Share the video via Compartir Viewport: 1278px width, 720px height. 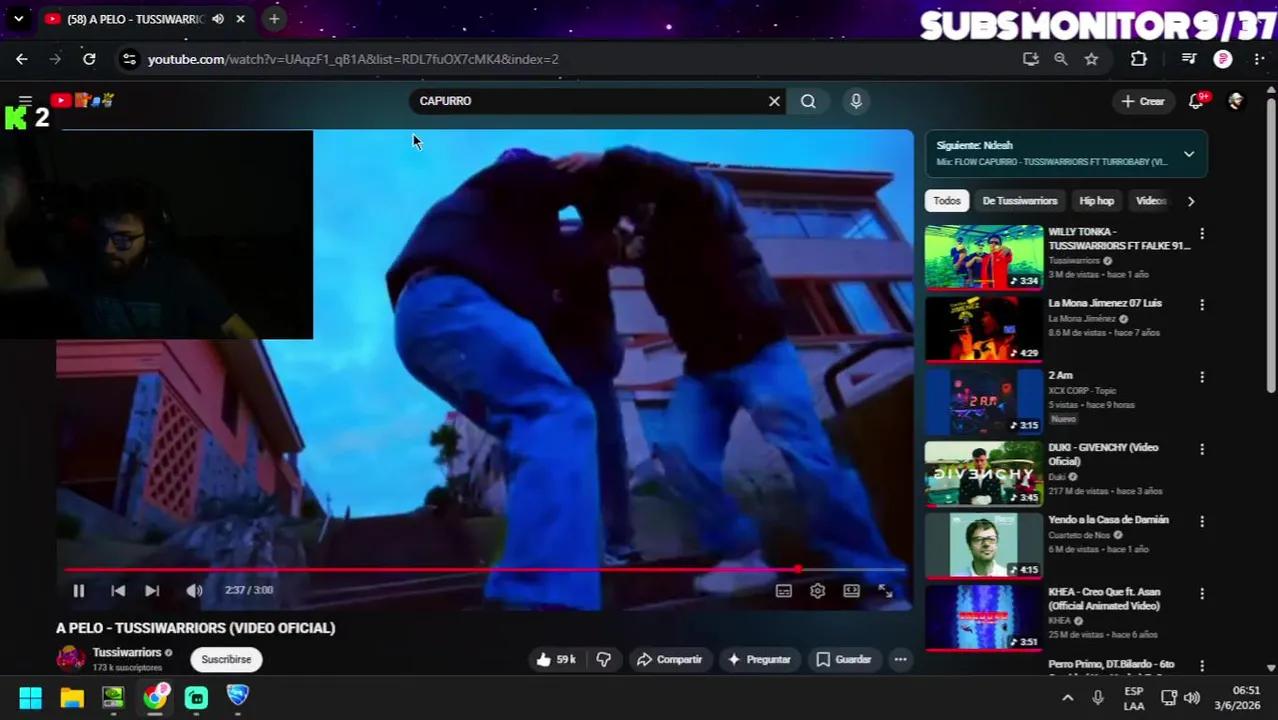click(x=669, y=659)
